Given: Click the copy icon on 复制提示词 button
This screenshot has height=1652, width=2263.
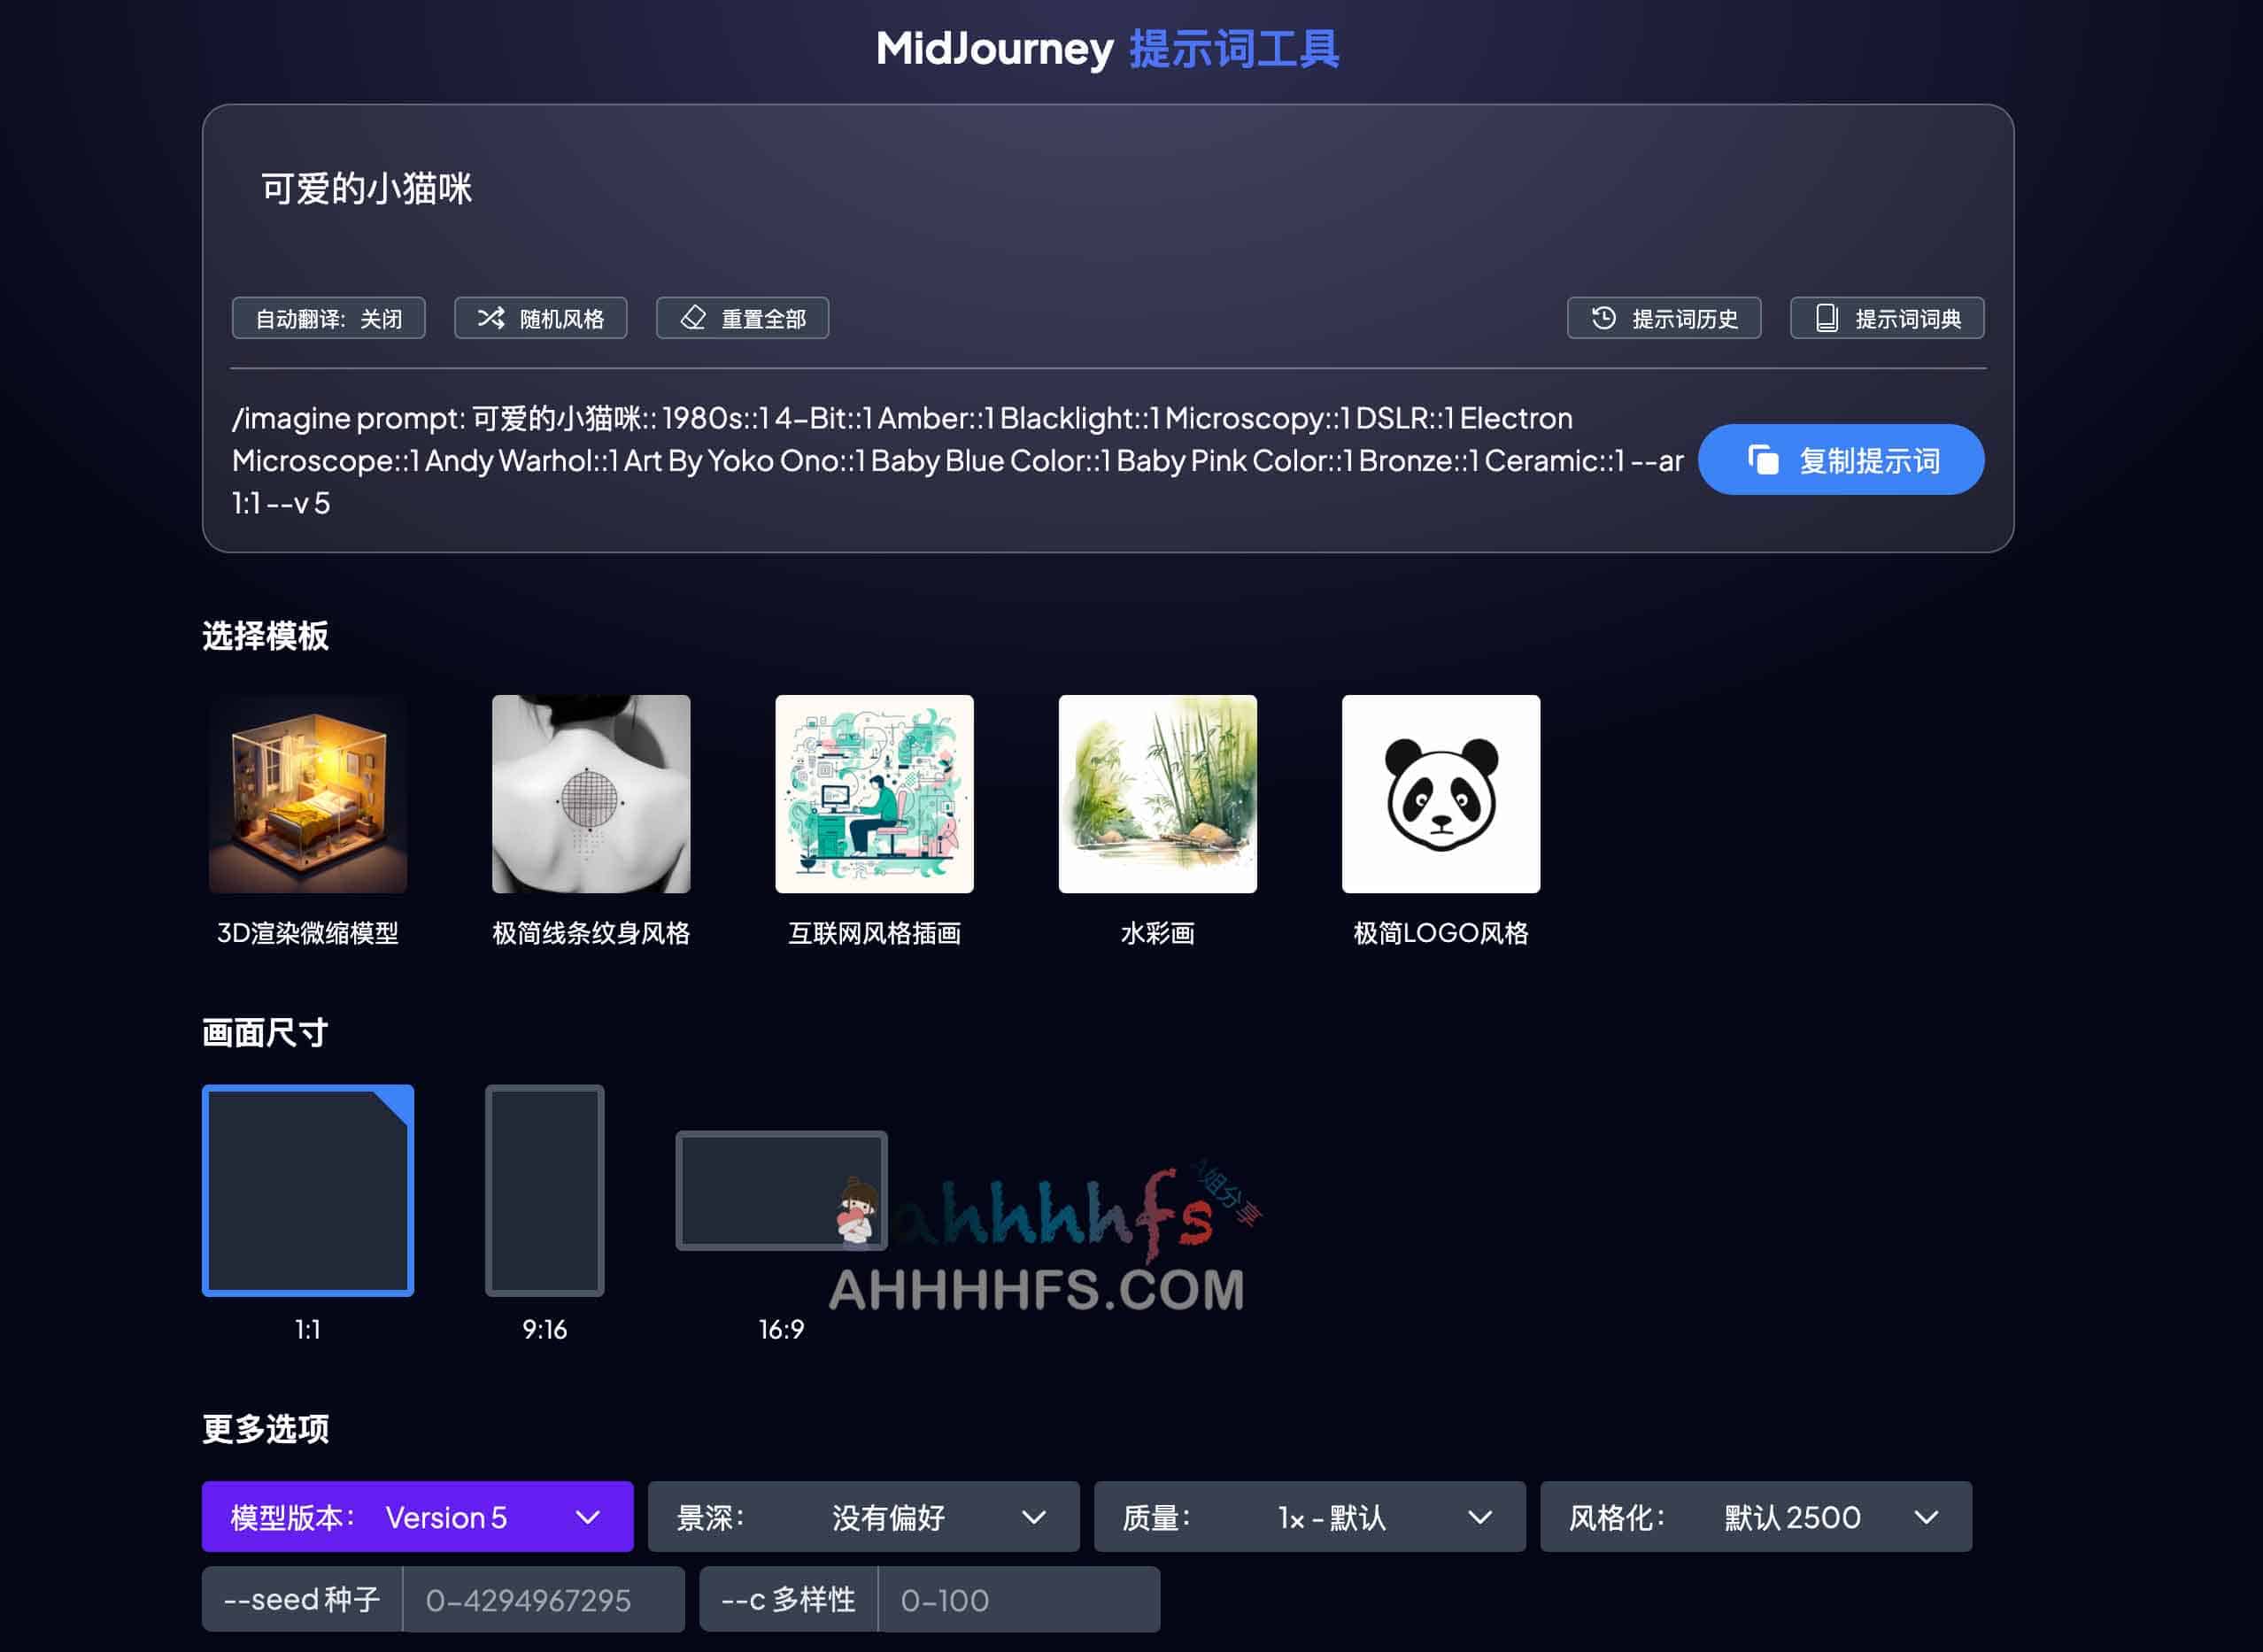Looking at the screenshot, I should [x=1764, y=459].
